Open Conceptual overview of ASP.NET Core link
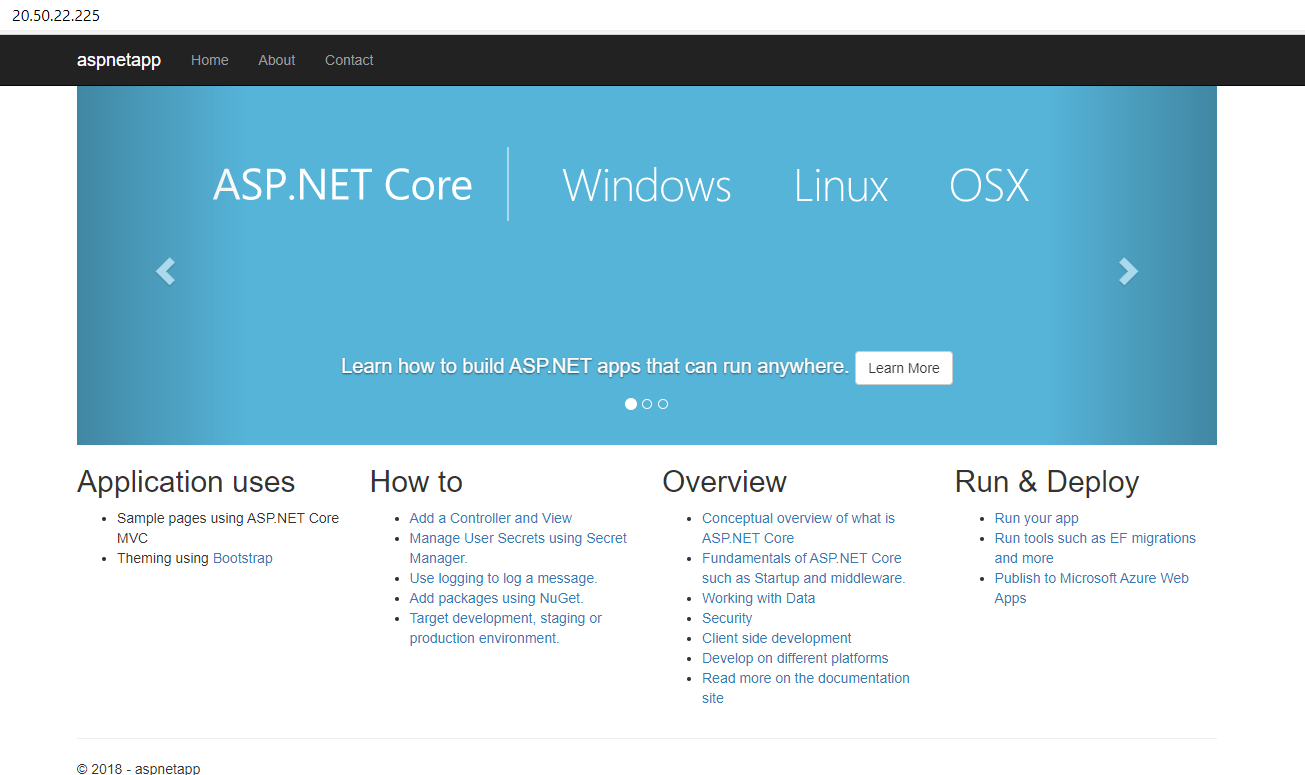This screenshot has width=1305, height=775. pyautogui.click(x=798, y=528)
